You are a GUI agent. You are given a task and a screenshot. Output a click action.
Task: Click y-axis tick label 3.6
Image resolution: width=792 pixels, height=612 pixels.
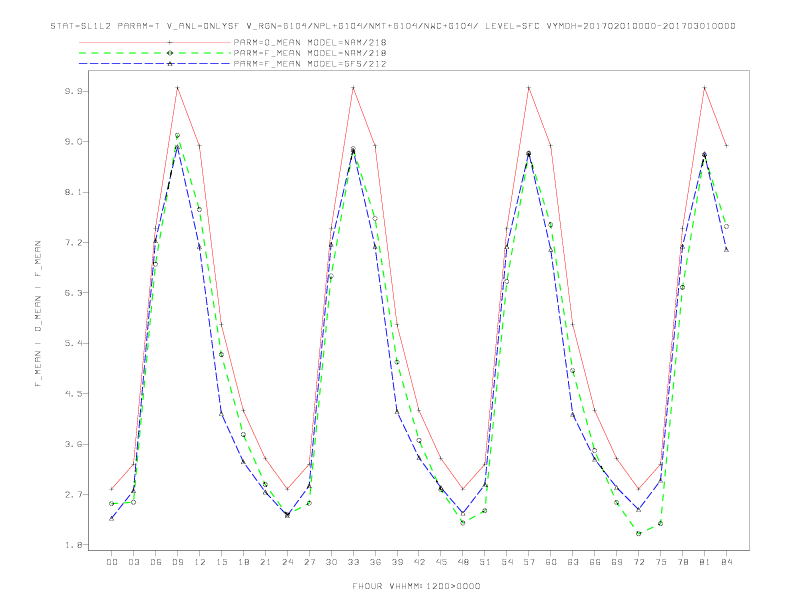pyautogui.click(x=73, y=444)
